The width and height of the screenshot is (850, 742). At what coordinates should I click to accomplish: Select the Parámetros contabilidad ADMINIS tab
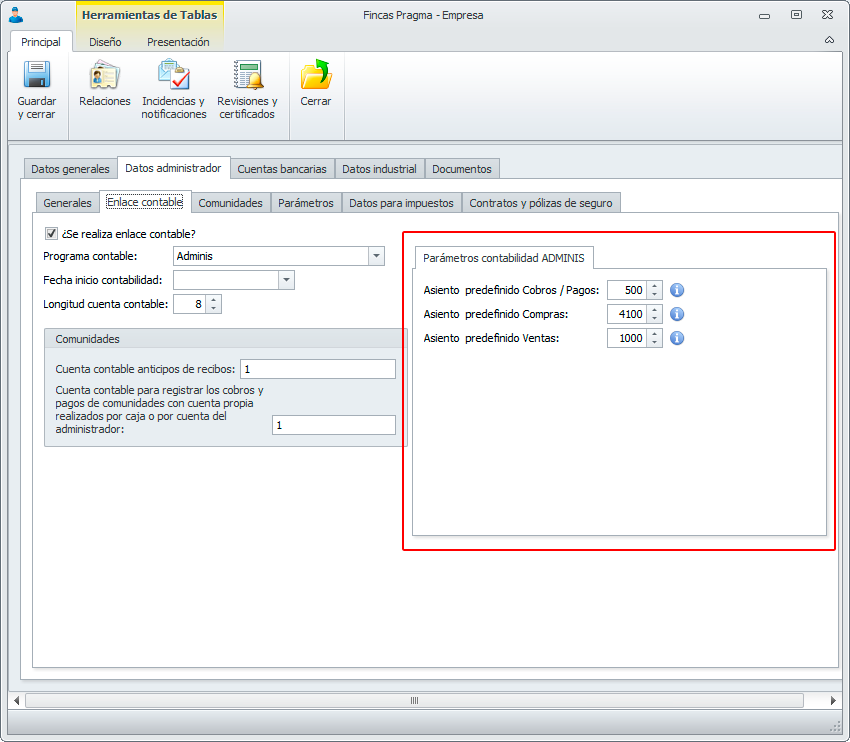[504, 258]
